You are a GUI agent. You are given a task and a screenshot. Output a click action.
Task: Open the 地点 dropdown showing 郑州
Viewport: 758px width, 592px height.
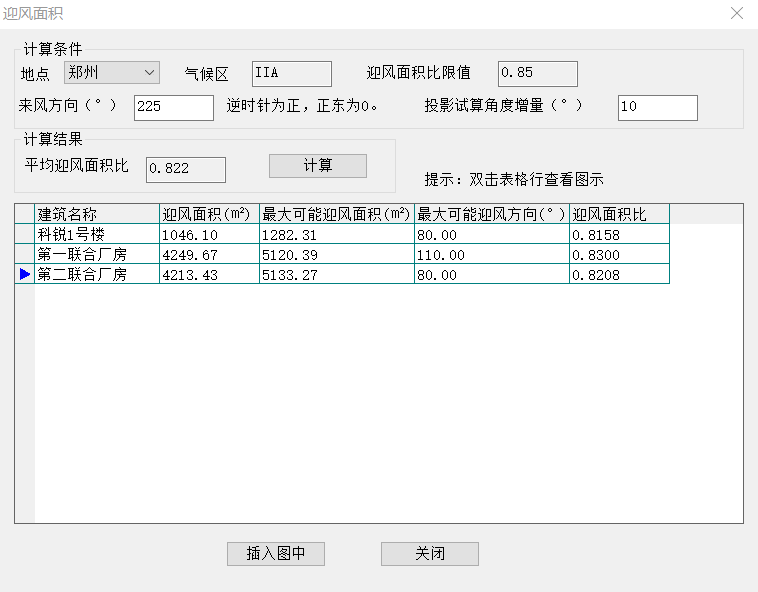coord(111,73)
